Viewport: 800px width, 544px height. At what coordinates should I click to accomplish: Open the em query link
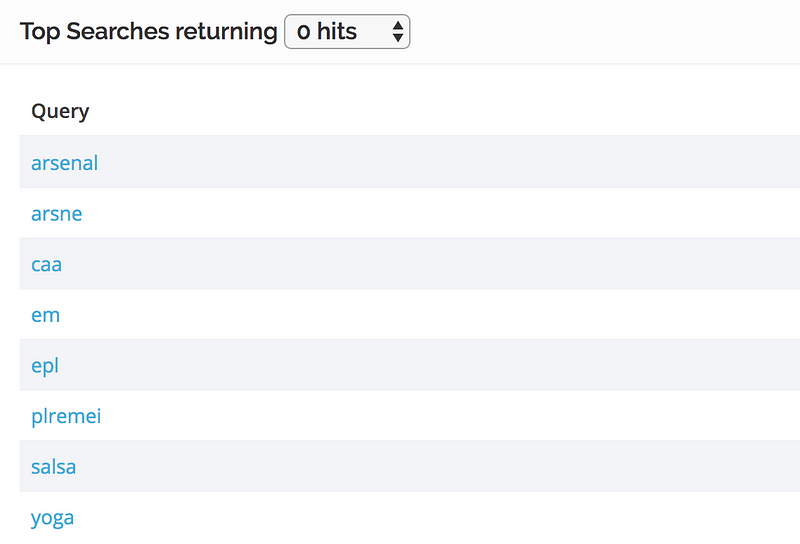click(x=45, y=315)
